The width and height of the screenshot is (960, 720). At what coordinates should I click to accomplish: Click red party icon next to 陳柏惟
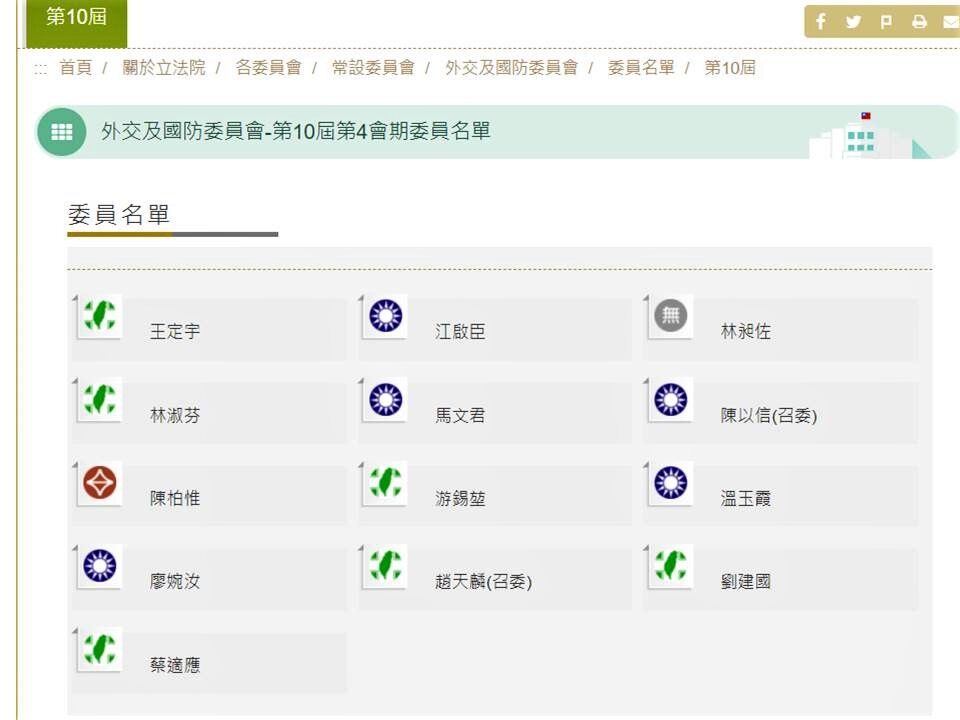pos(100,482)
